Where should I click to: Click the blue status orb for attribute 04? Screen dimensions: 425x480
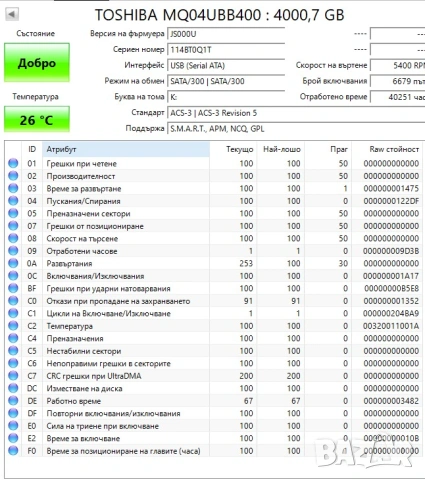coord(13,201)
